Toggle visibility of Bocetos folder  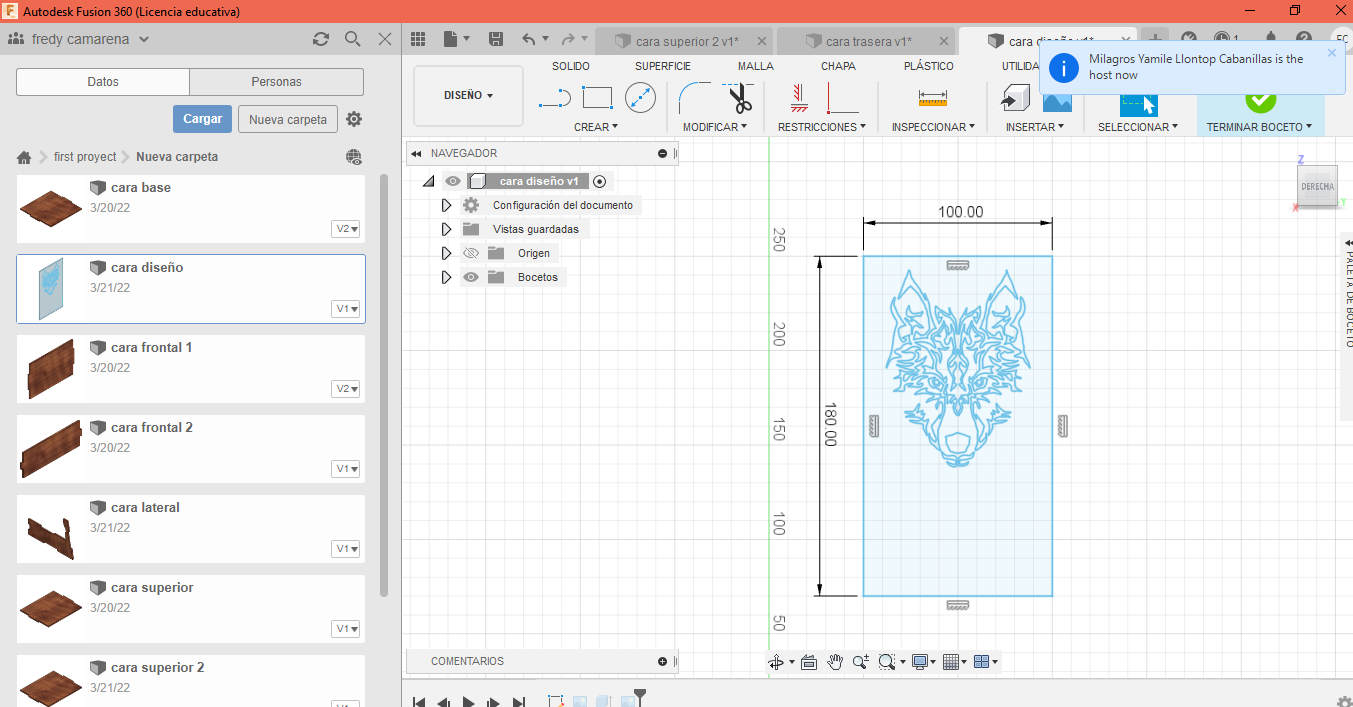(471, 277)
